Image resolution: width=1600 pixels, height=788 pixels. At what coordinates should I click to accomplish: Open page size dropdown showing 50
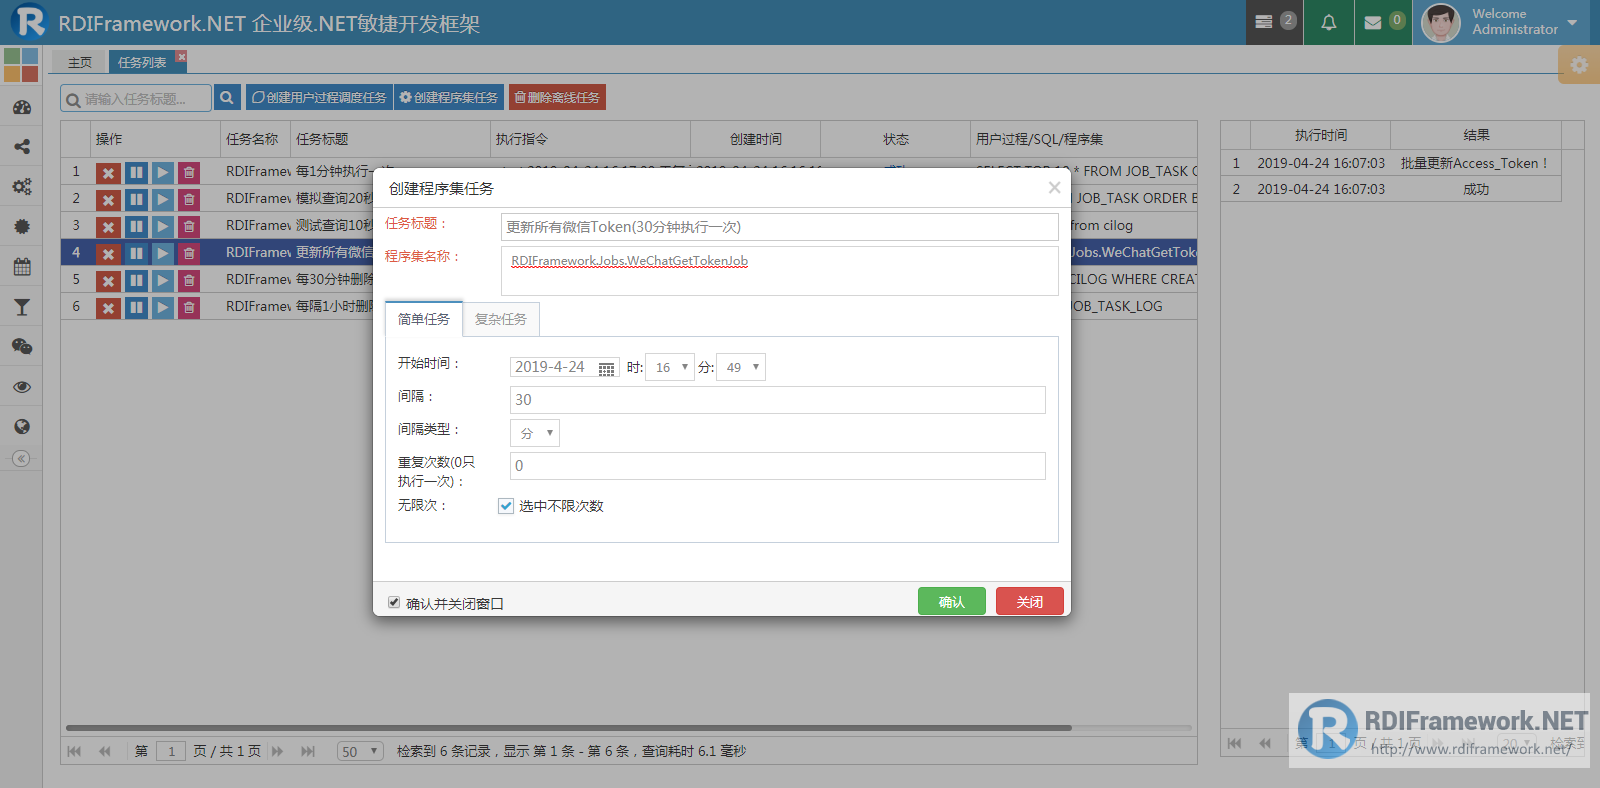pyautogui.click(x=360, y=751)
